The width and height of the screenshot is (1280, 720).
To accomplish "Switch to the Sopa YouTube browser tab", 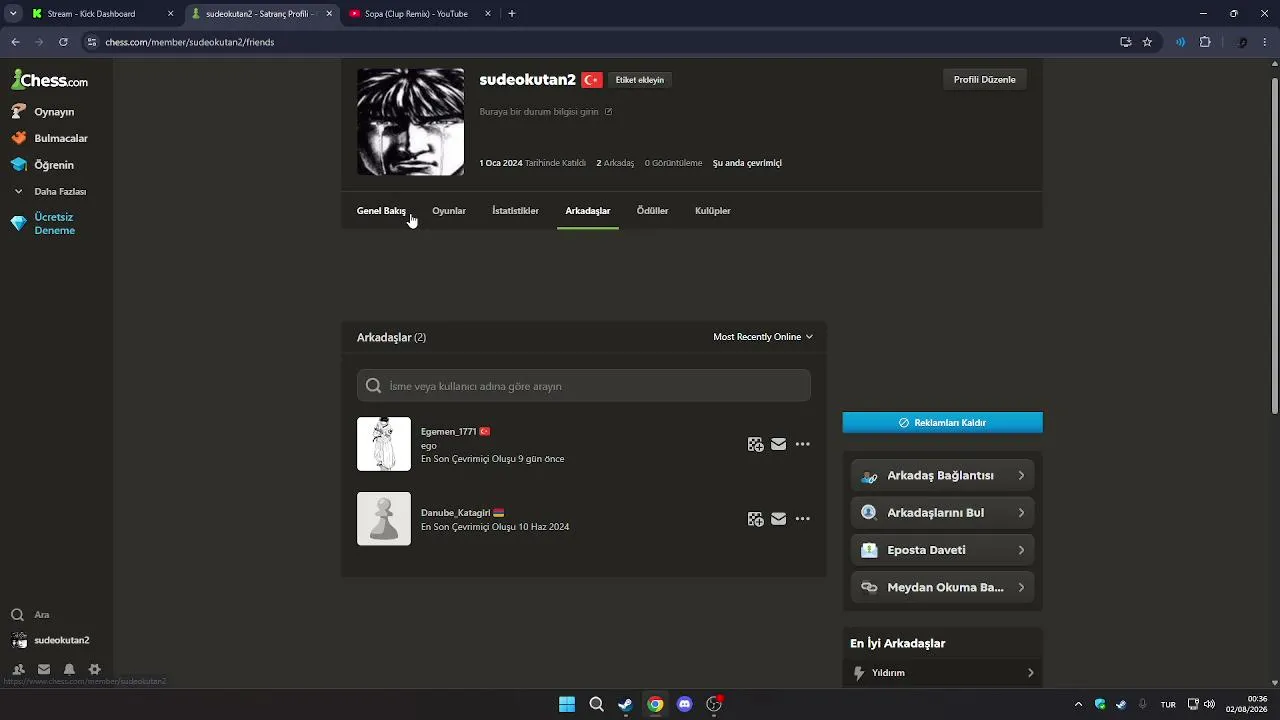I will click(417, 14).
